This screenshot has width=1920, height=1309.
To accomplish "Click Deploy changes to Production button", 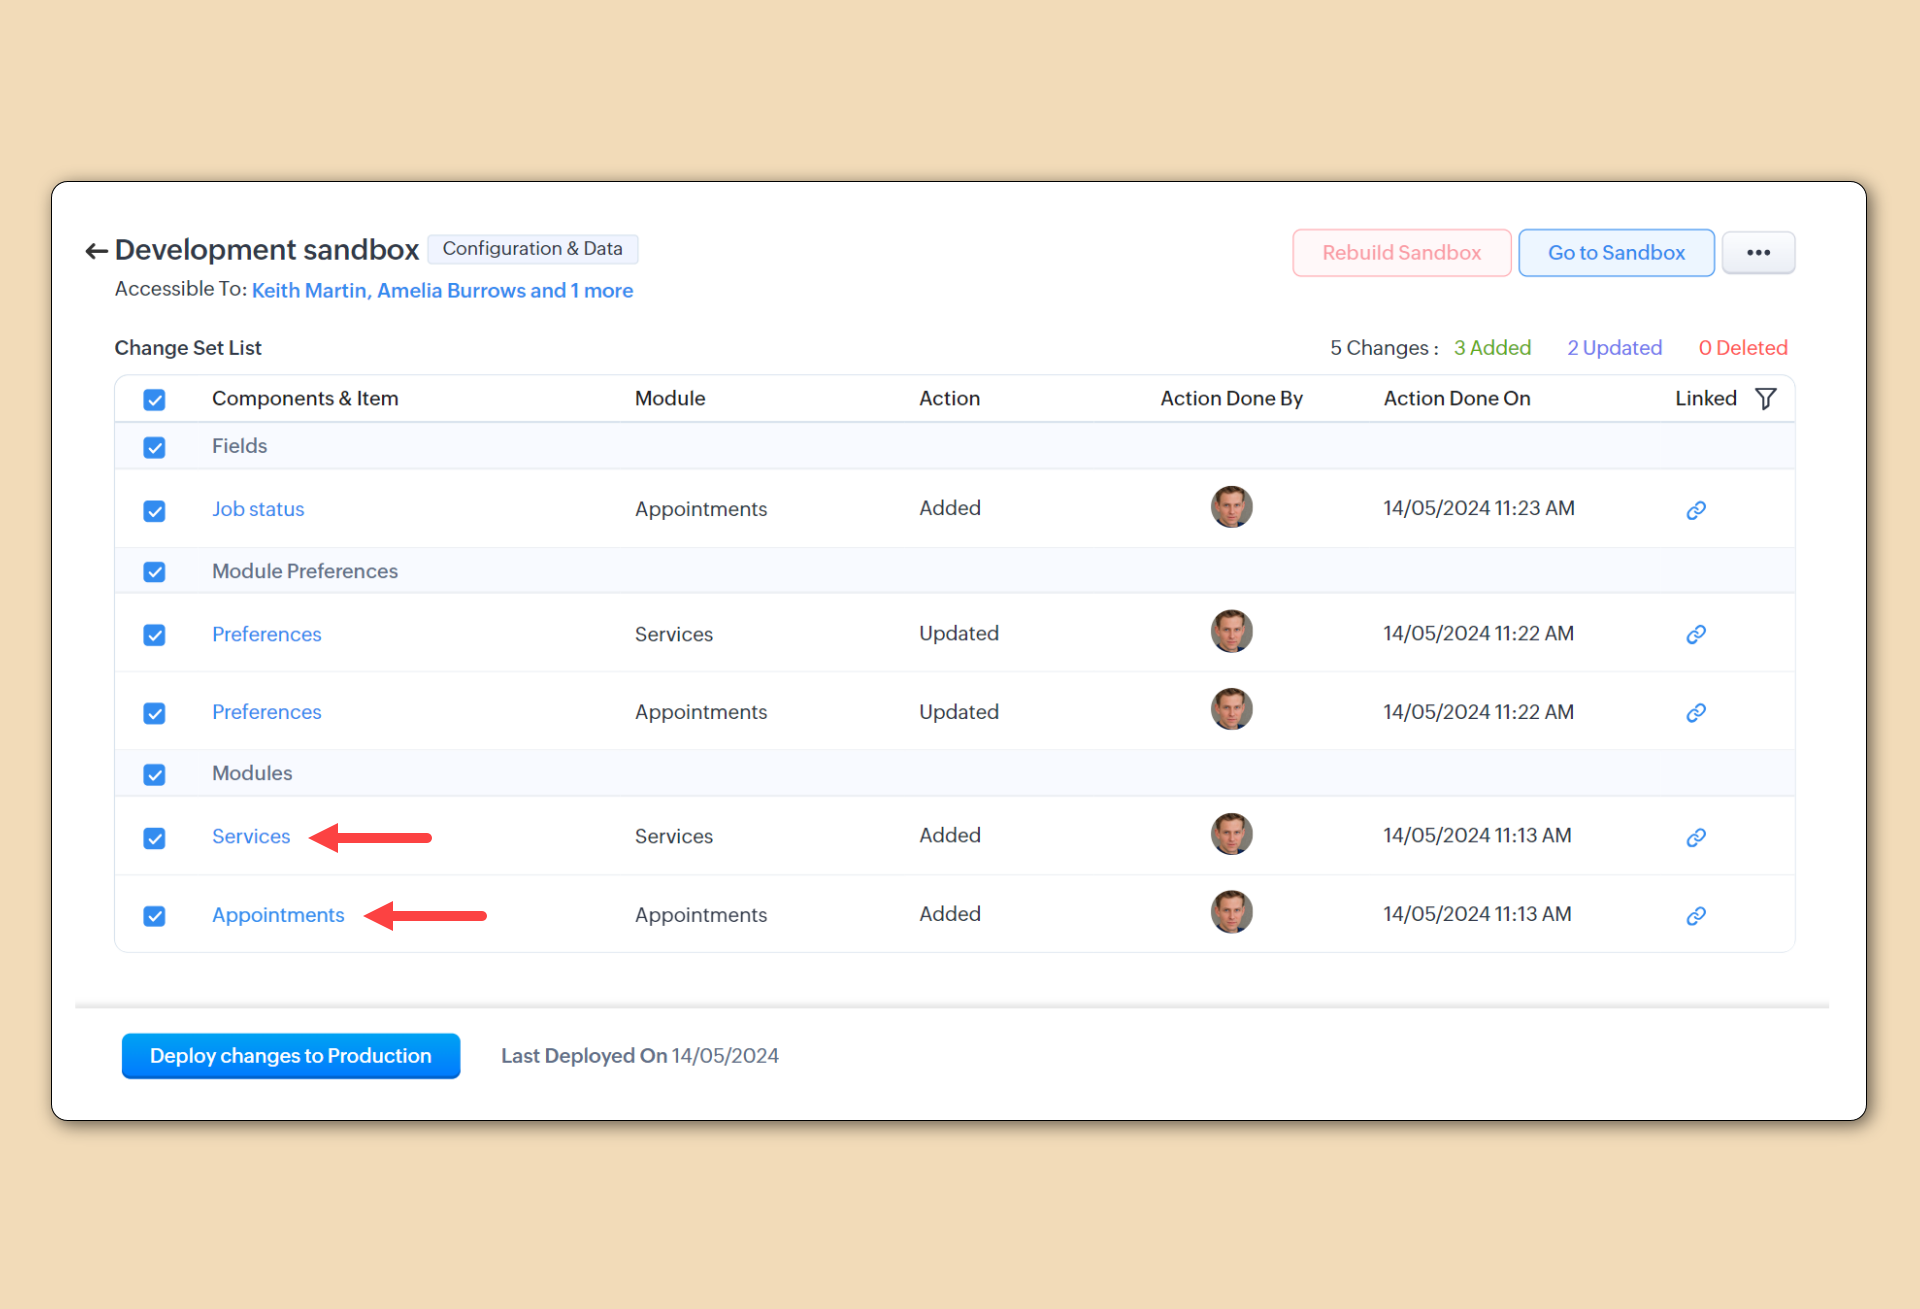I will pyautogui.click(x=290, y=1056).
